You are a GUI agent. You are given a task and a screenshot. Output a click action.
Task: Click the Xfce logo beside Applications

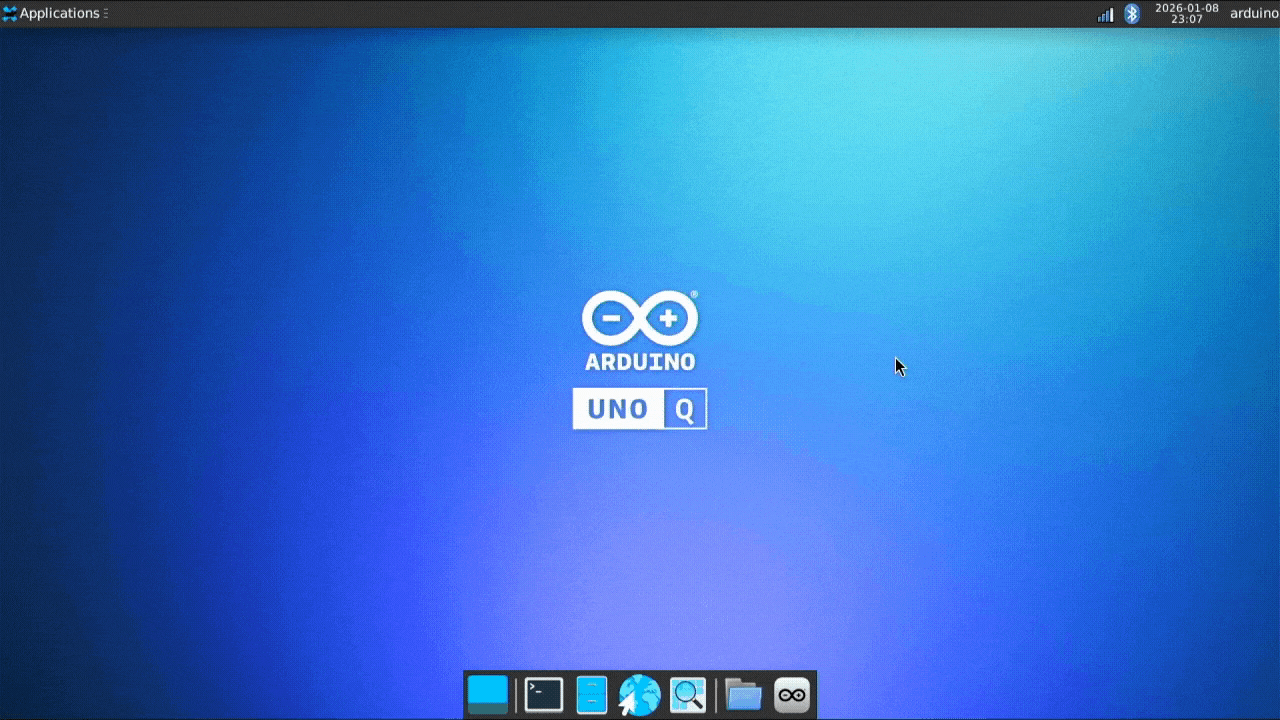coord(10,14)
